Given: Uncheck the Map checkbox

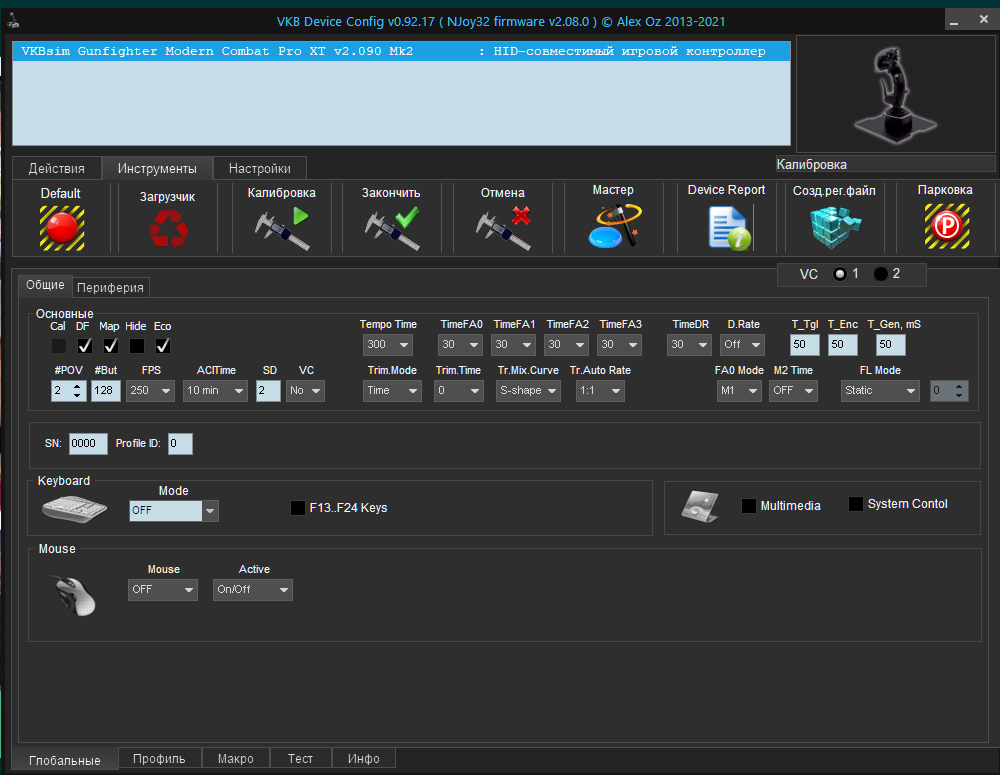Looking at the screenshot, I should (111, 346).
